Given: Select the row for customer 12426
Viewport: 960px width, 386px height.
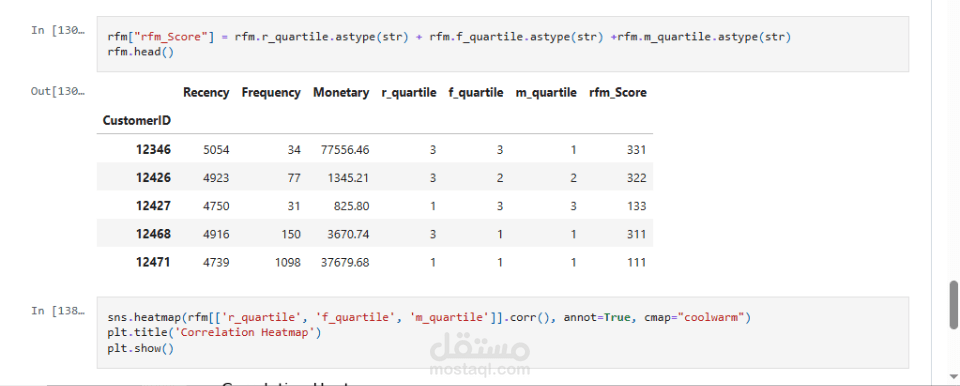Looking at the screenshot, I should click(x=375, y=178).
